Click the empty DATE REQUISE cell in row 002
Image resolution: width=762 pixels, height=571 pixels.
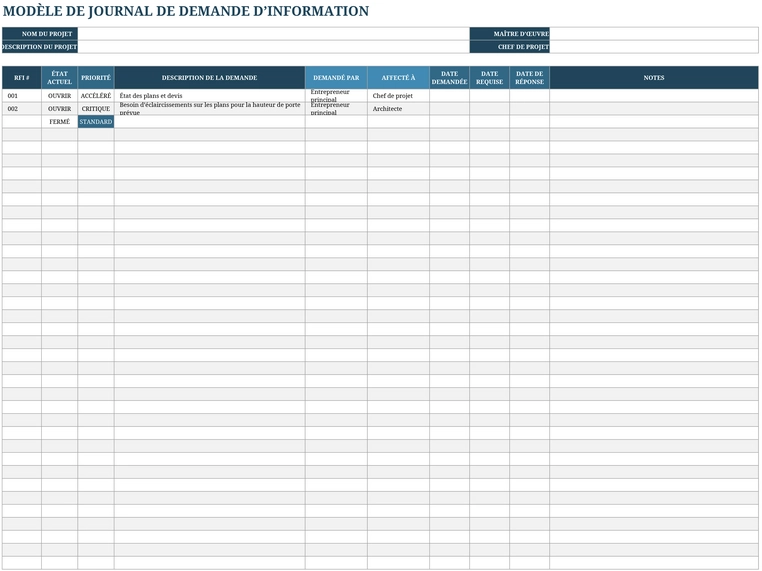point(489,109)
